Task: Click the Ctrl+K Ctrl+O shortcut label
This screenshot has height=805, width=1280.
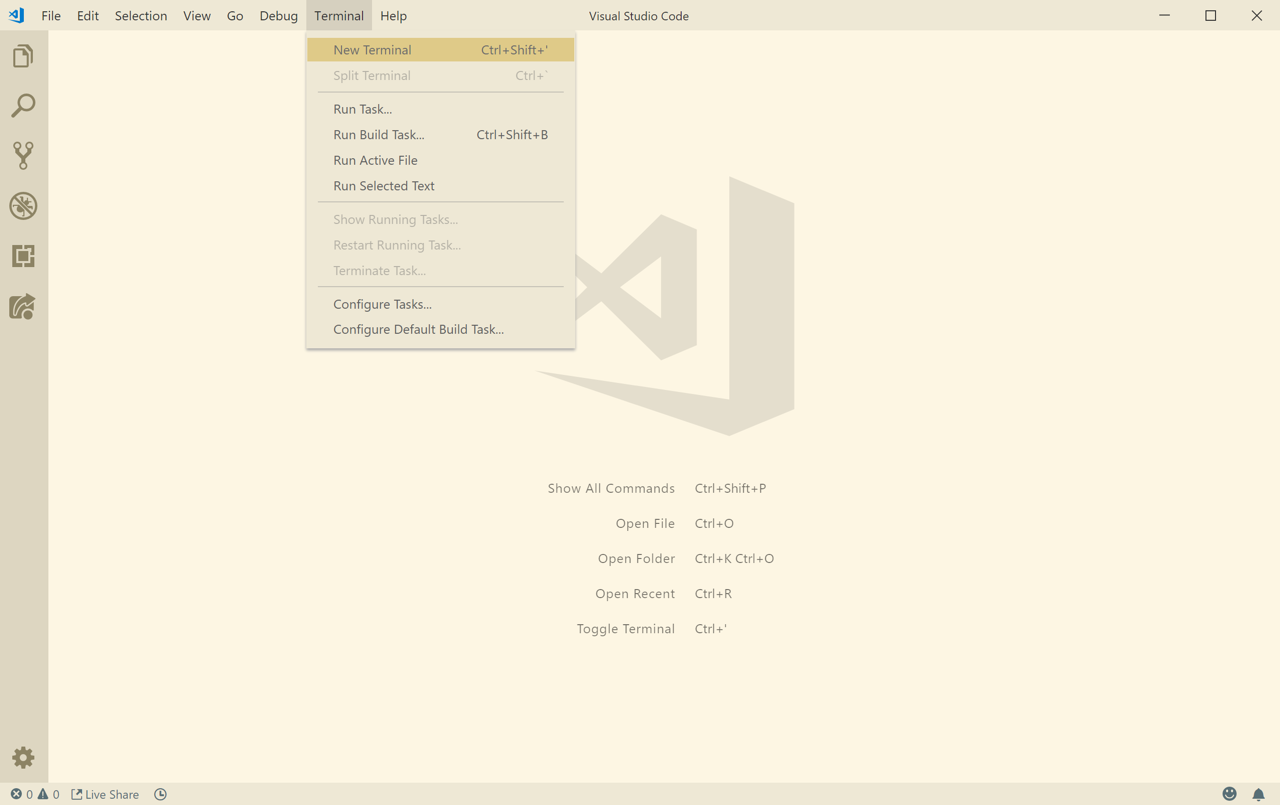Action: coord(734,559)
